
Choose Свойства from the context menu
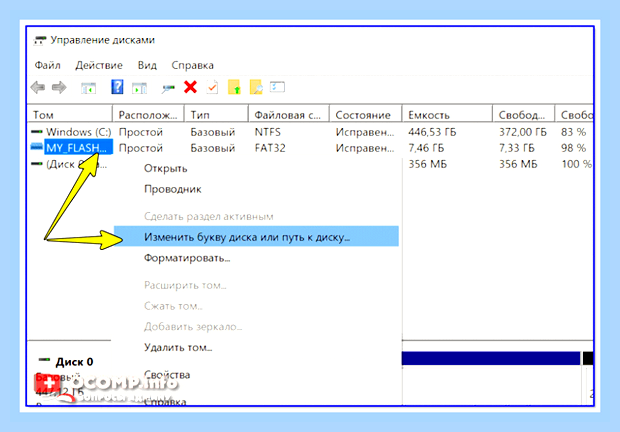(167, 374)
